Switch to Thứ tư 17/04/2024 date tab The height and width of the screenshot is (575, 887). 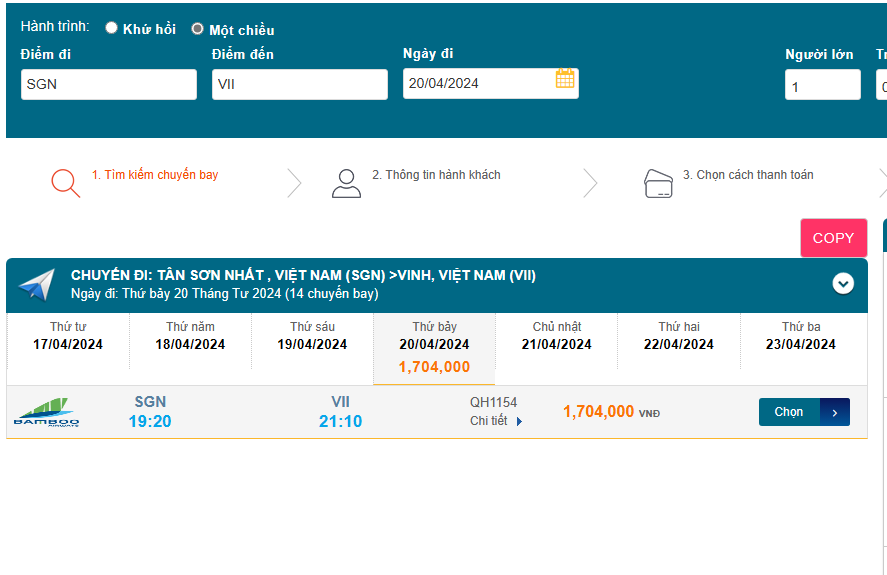[68, 337]
